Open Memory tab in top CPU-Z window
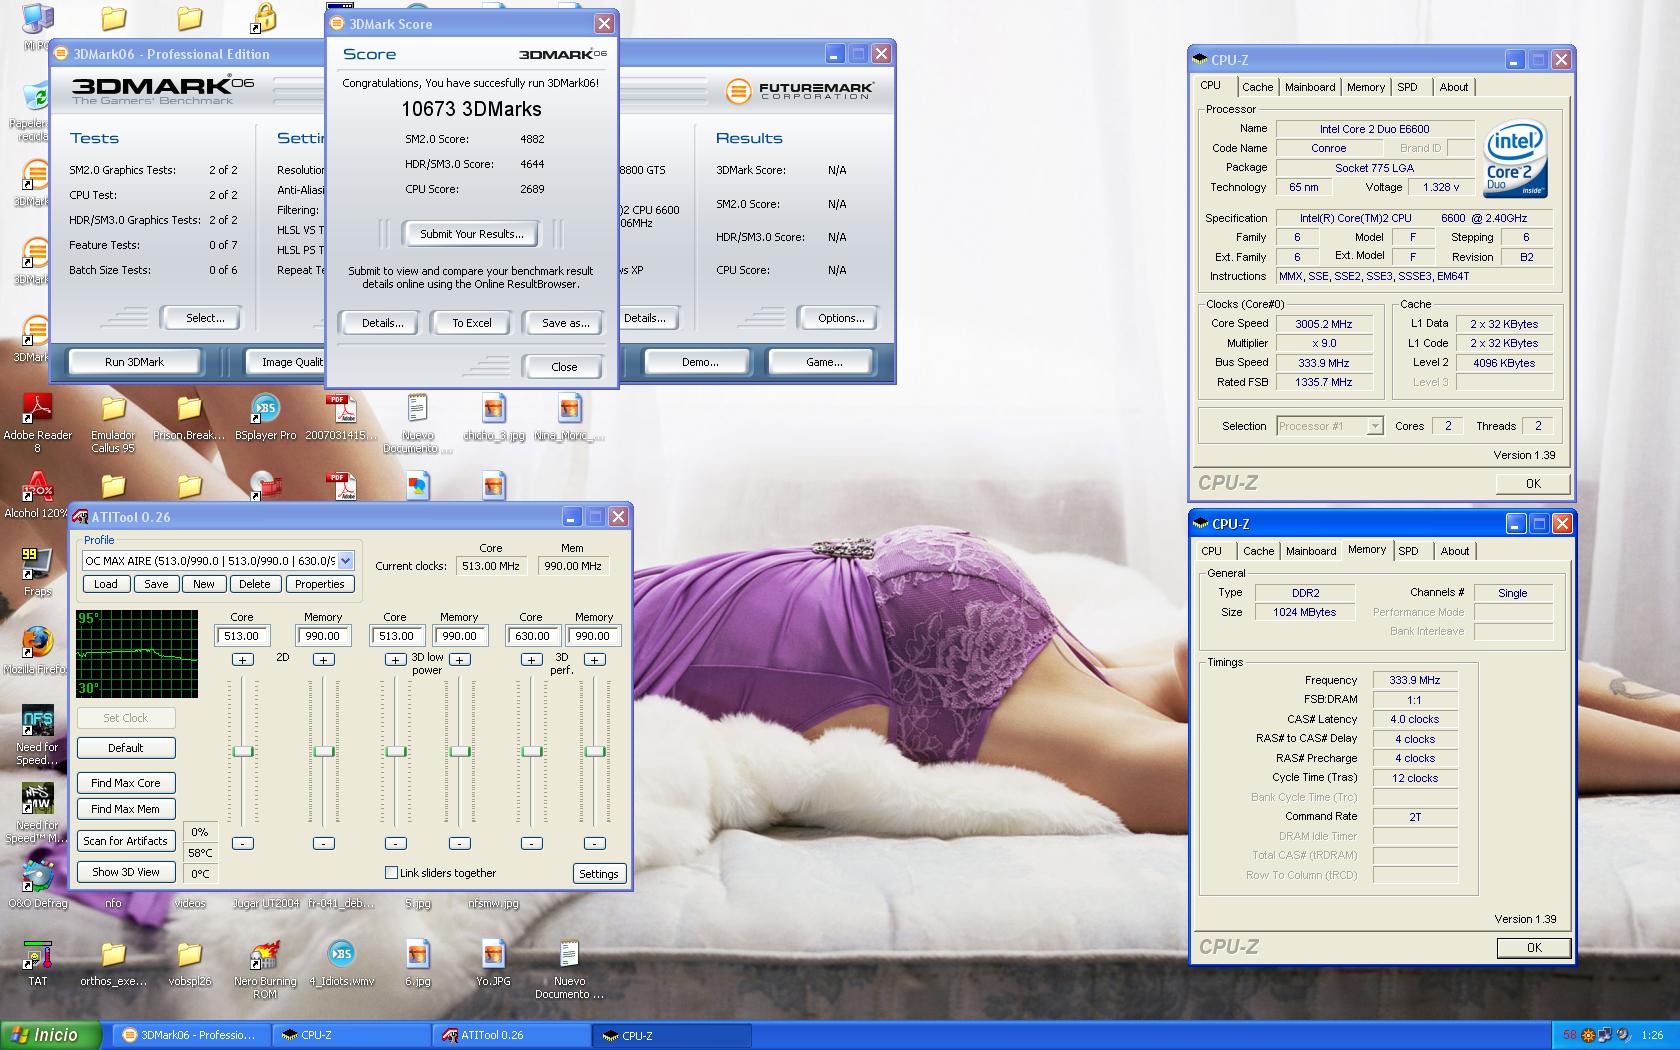 (1365, 87)
